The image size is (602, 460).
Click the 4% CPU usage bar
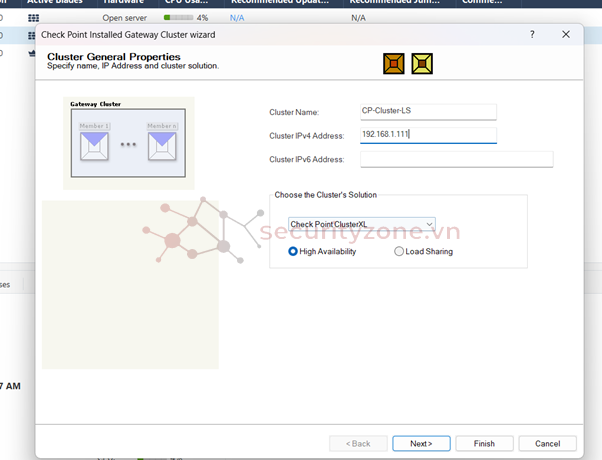tap(179, 18)
